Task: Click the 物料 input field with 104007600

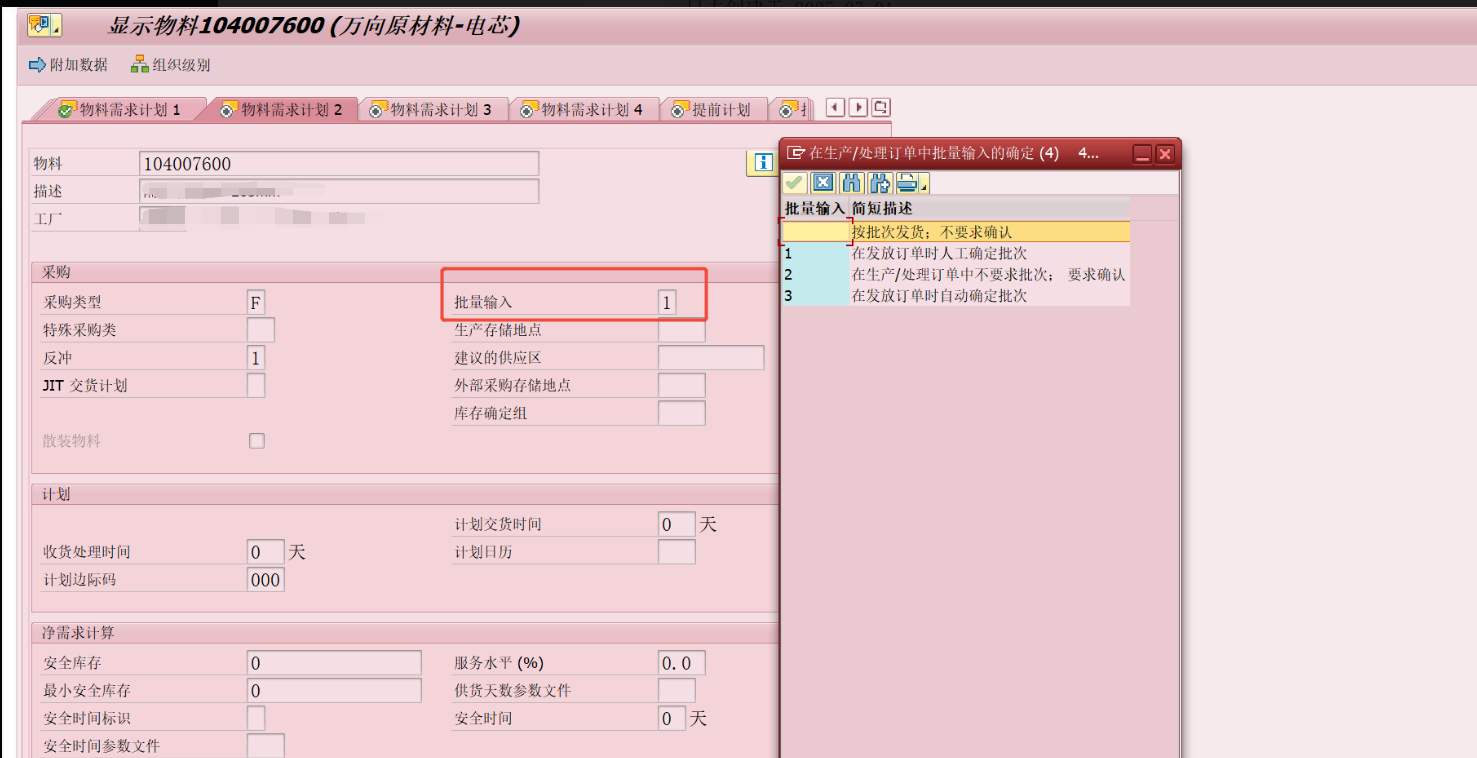Action: point(339,164)
